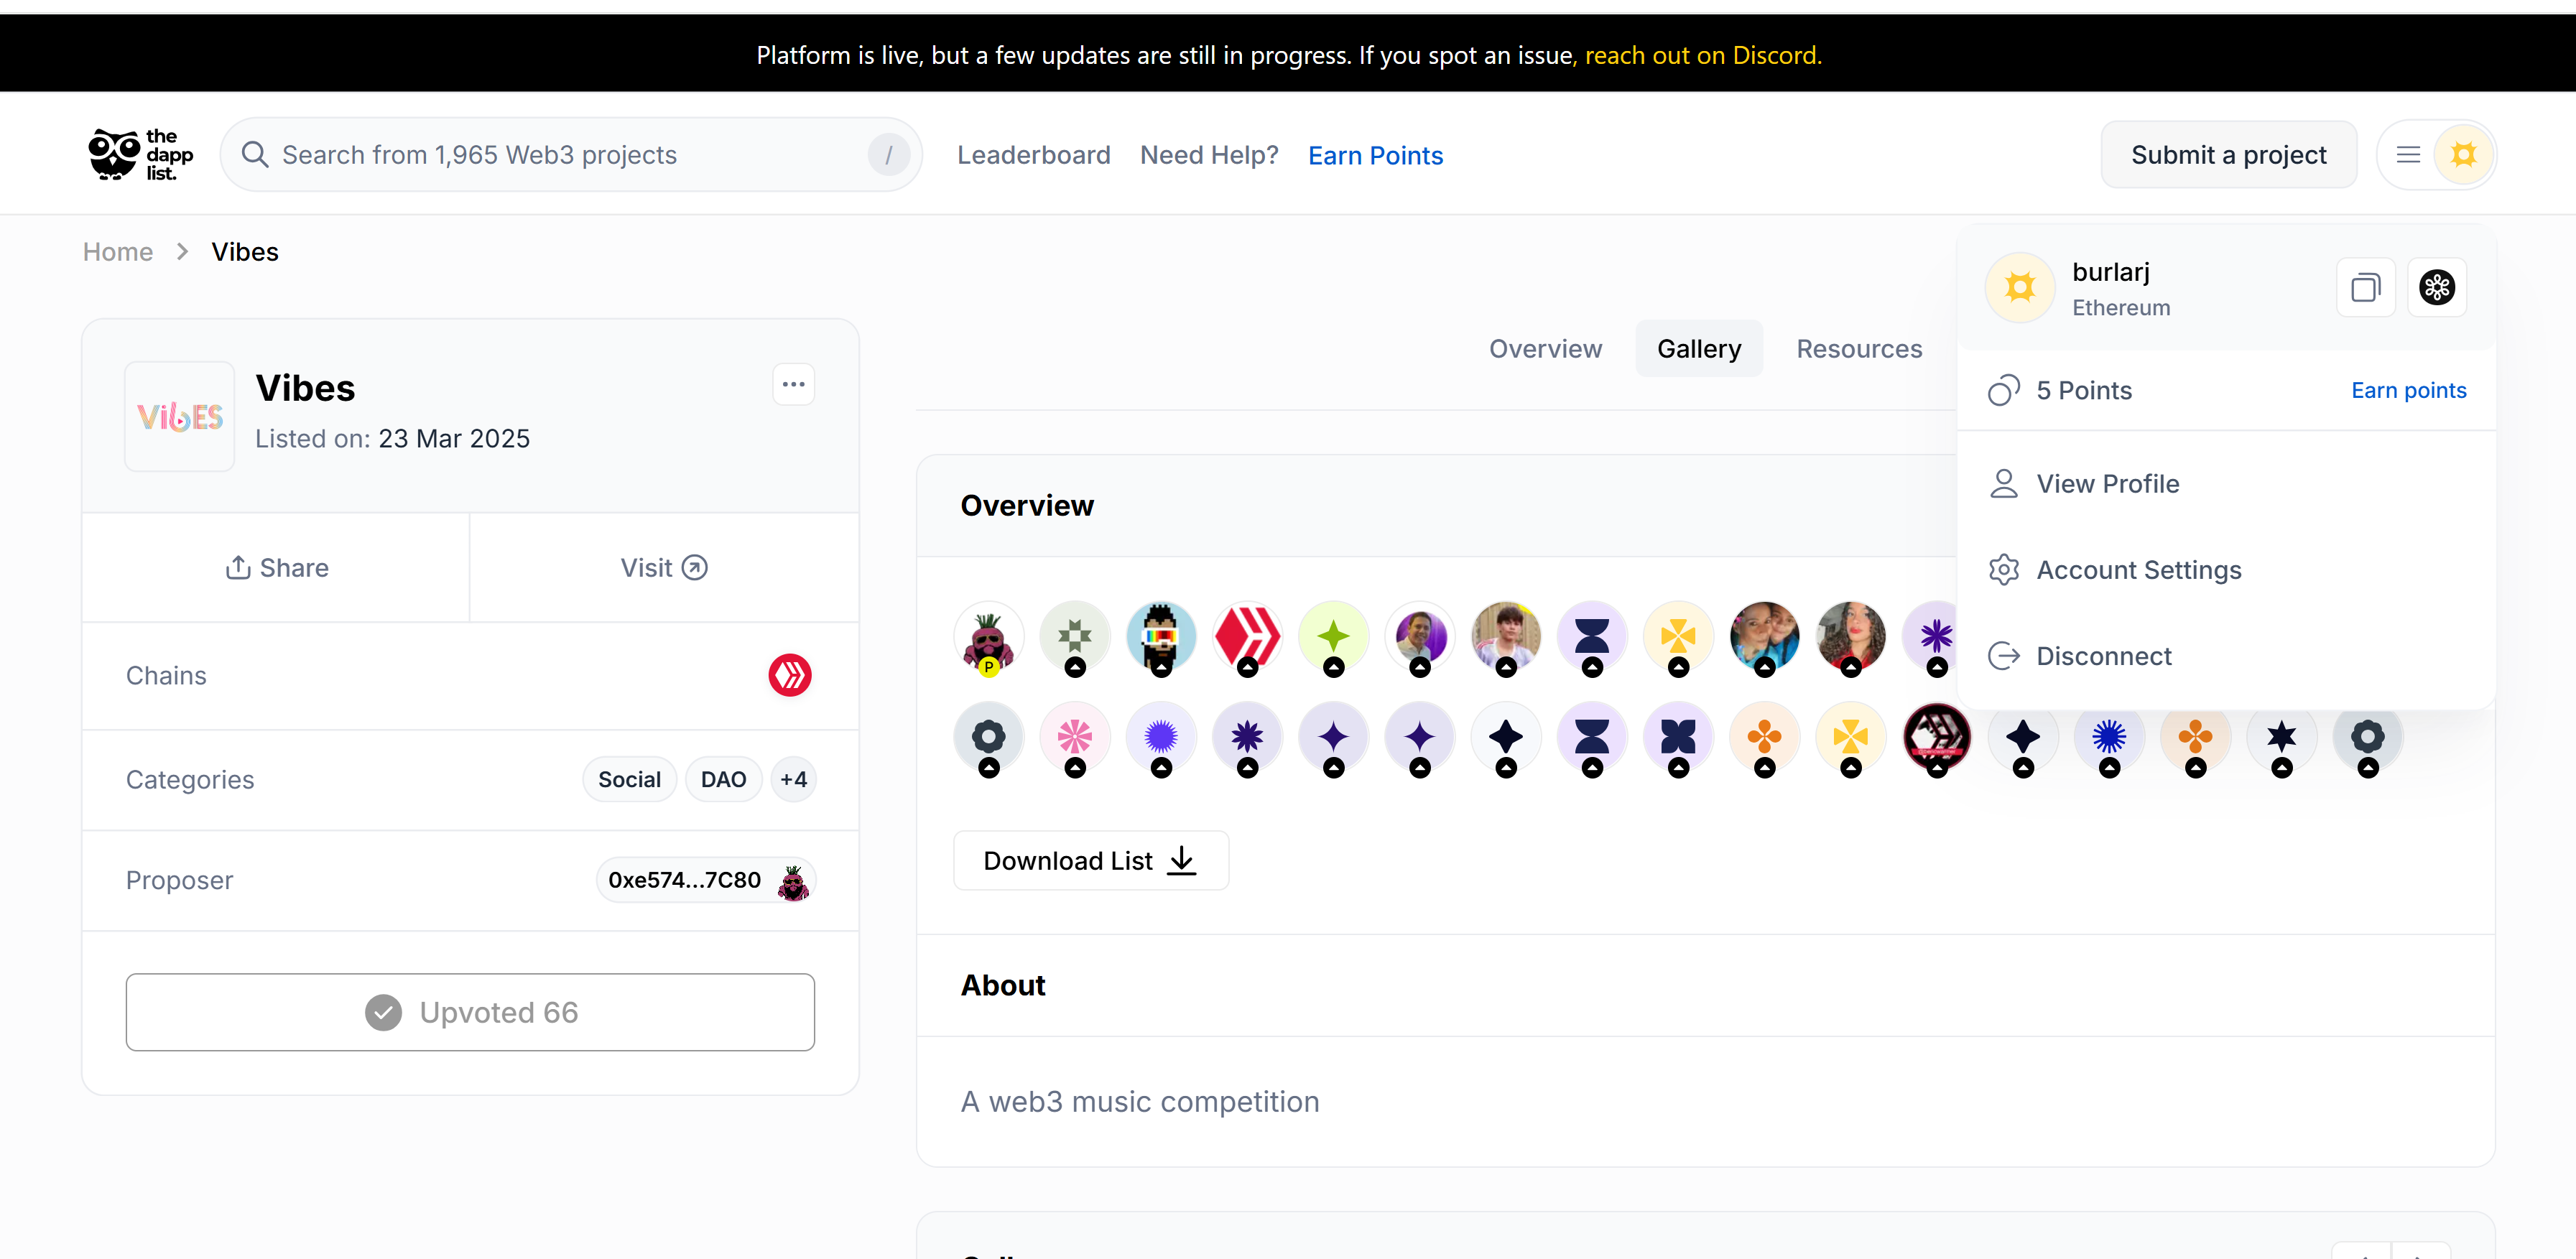Open Account Settings from the menu
Screen dimensions: 2576x1259
tap(2226, 570)
